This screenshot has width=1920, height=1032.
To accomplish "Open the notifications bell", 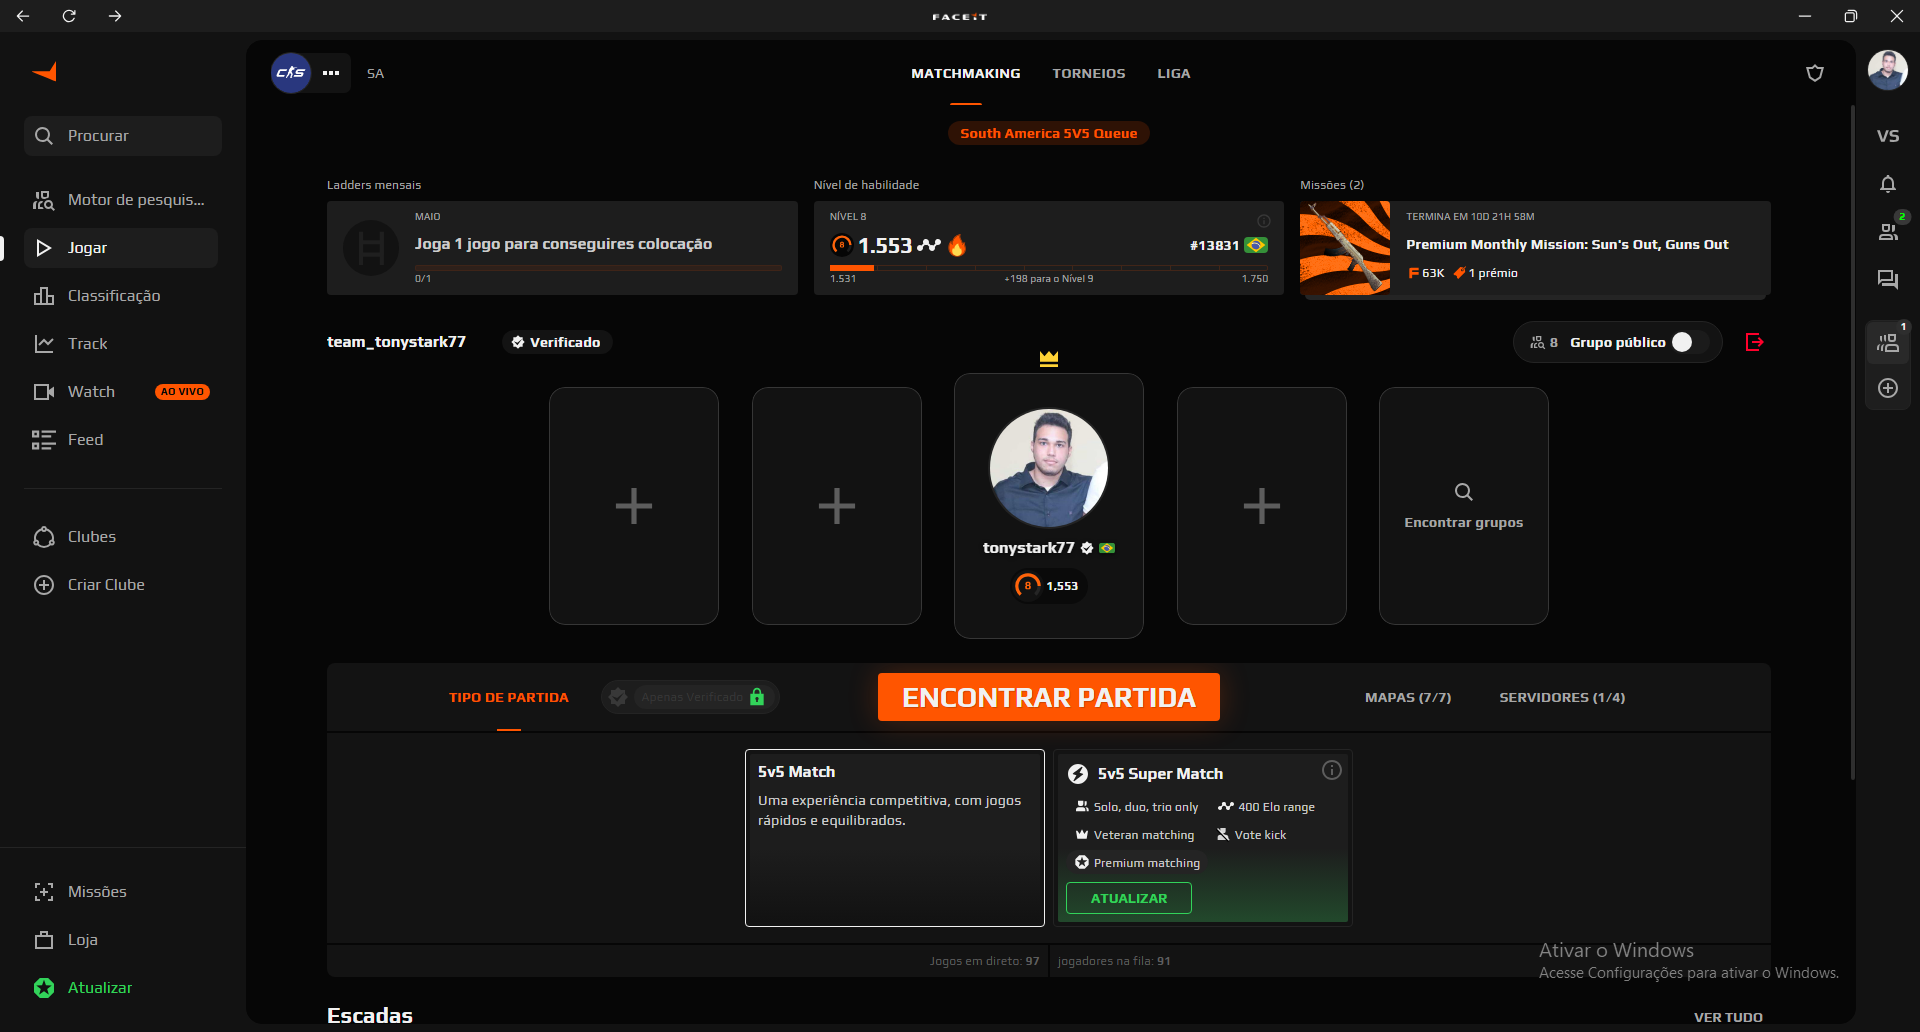I will tap(1888, 184).
